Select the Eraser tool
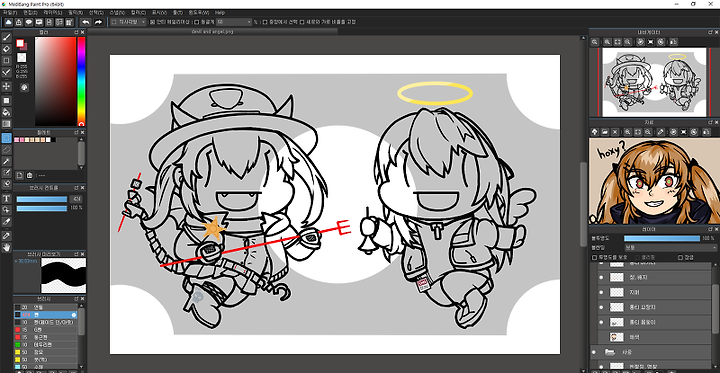 (x=6, y=49)
